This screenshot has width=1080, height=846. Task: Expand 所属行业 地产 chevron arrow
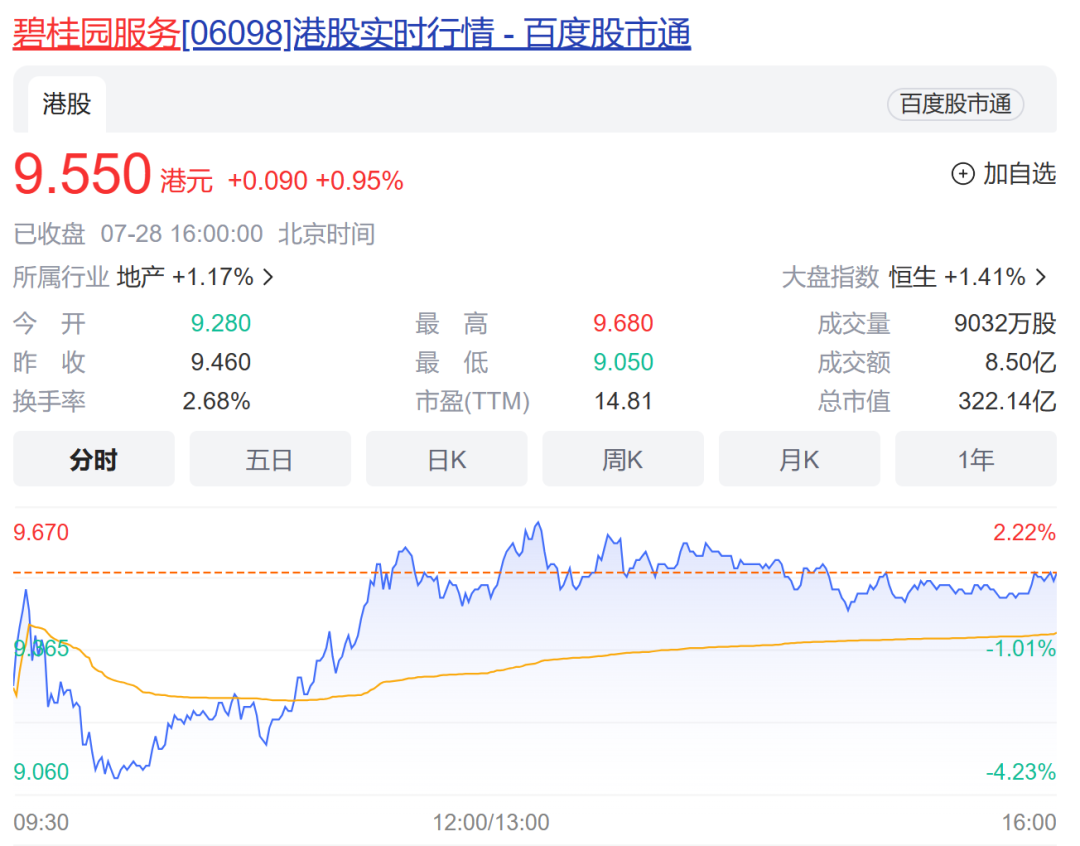pyautogui.click(x=269, y=278)
